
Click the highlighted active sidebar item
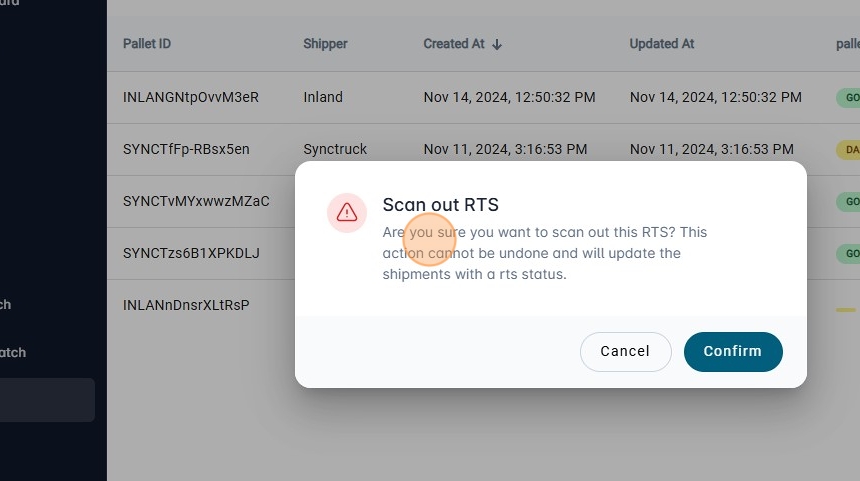[47, 400]
